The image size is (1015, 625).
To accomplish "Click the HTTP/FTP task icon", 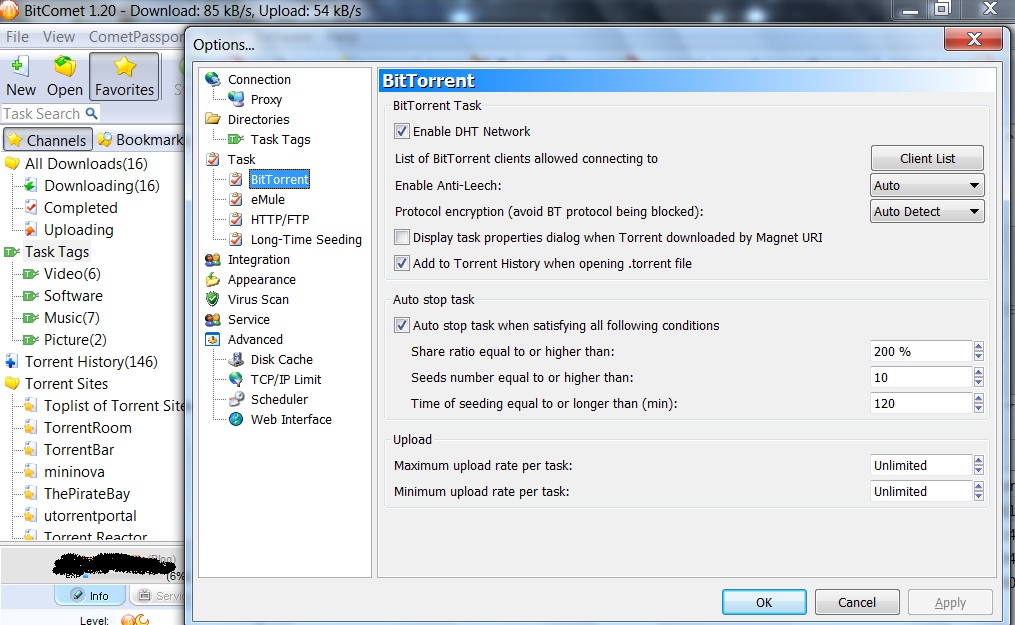I will click(236, 219).
